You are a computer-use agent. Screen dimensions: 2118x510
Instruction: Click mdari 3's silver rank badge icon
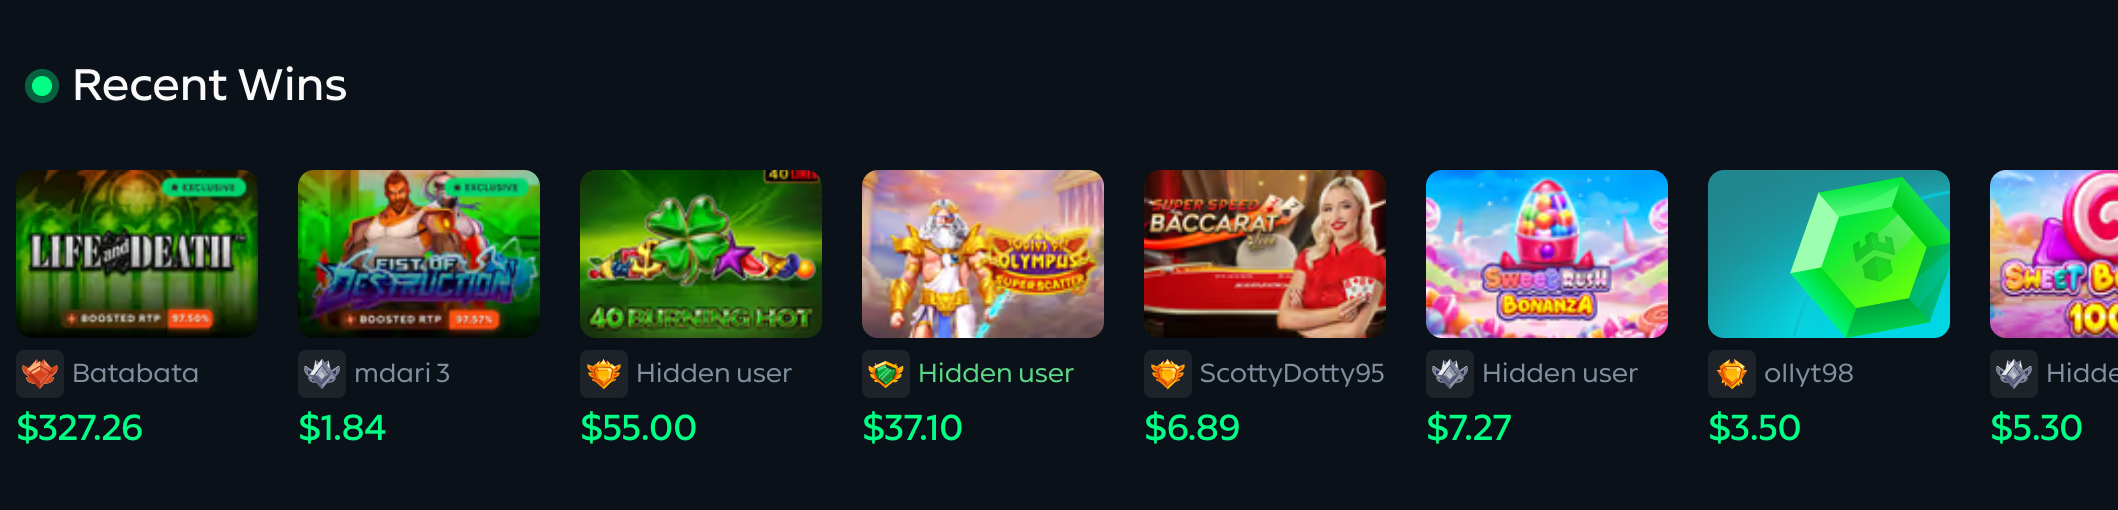click(x=322, y=374)
